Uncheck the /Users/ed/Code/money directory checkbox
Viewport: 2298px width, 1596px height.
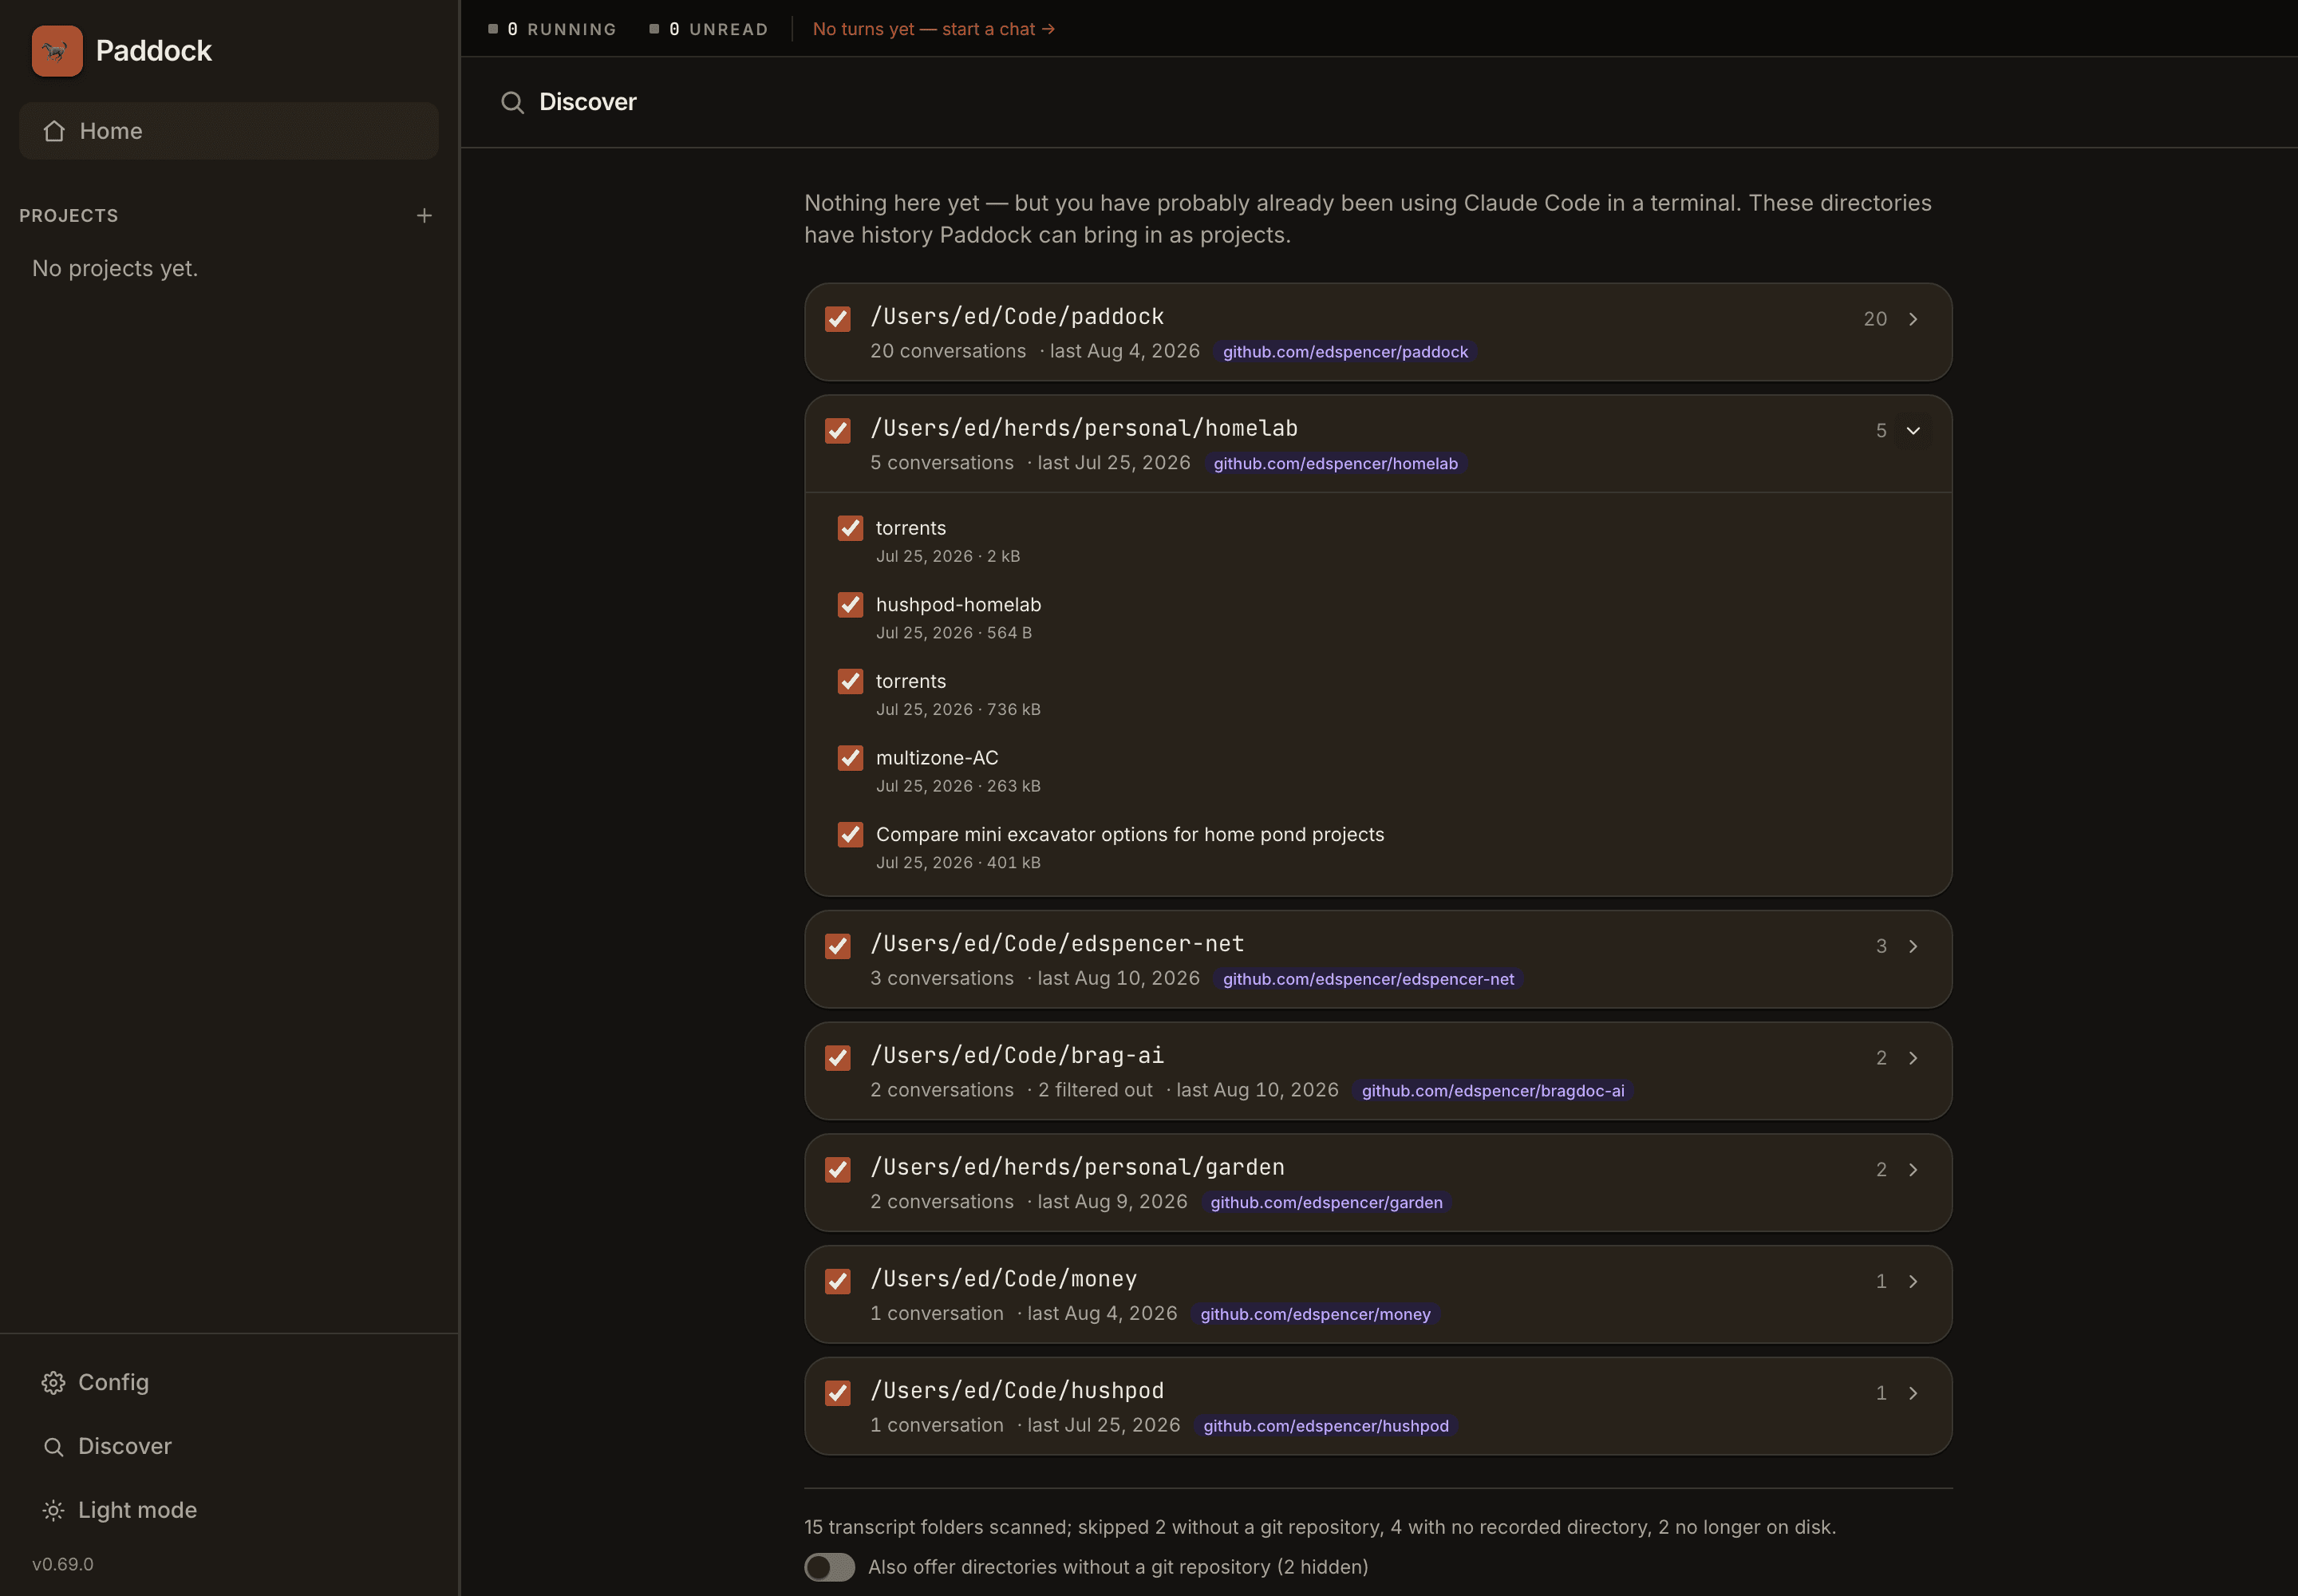coord(838,1282)
